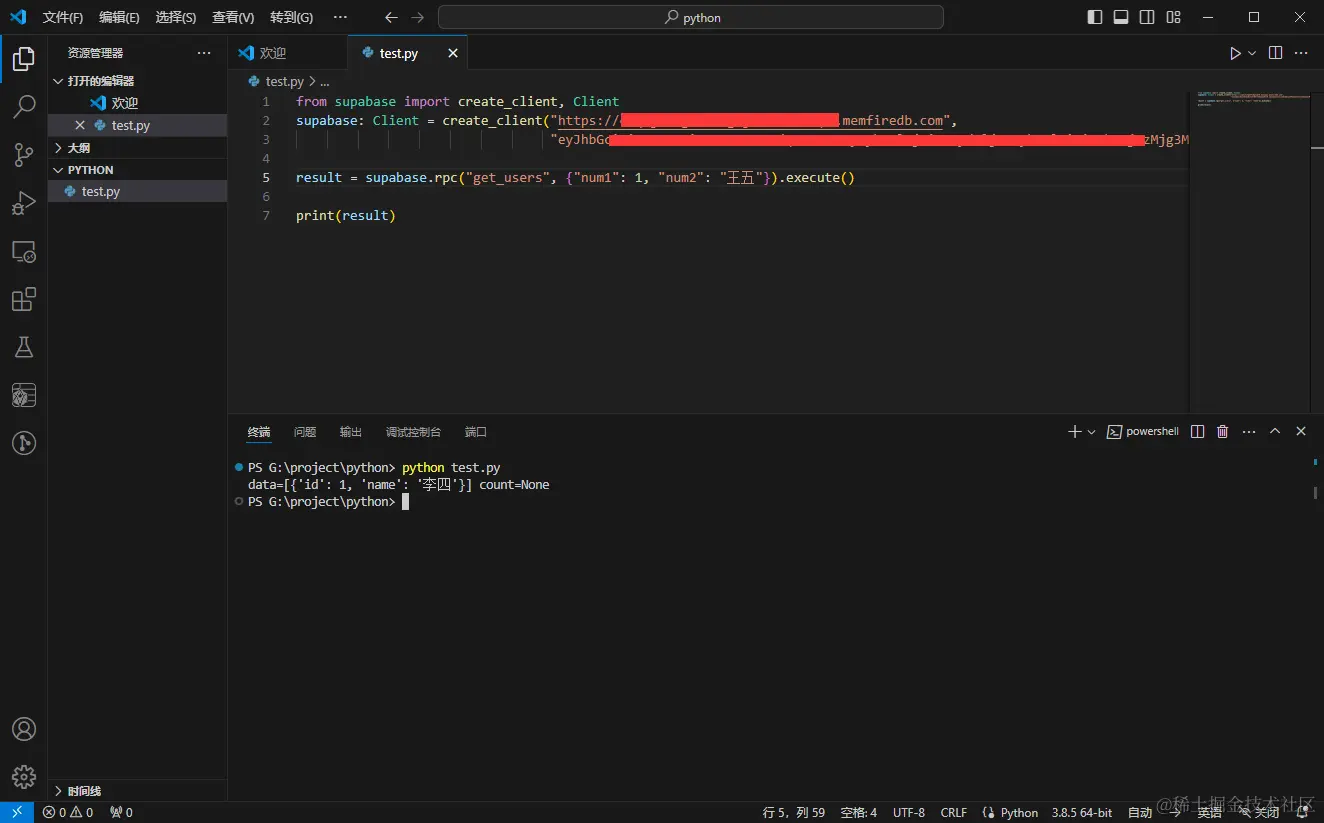Image resolution: width=1324 pixels, height=823 pixels.
Task: Maximize the panel with the up chevron
Action: (1275, 431)
